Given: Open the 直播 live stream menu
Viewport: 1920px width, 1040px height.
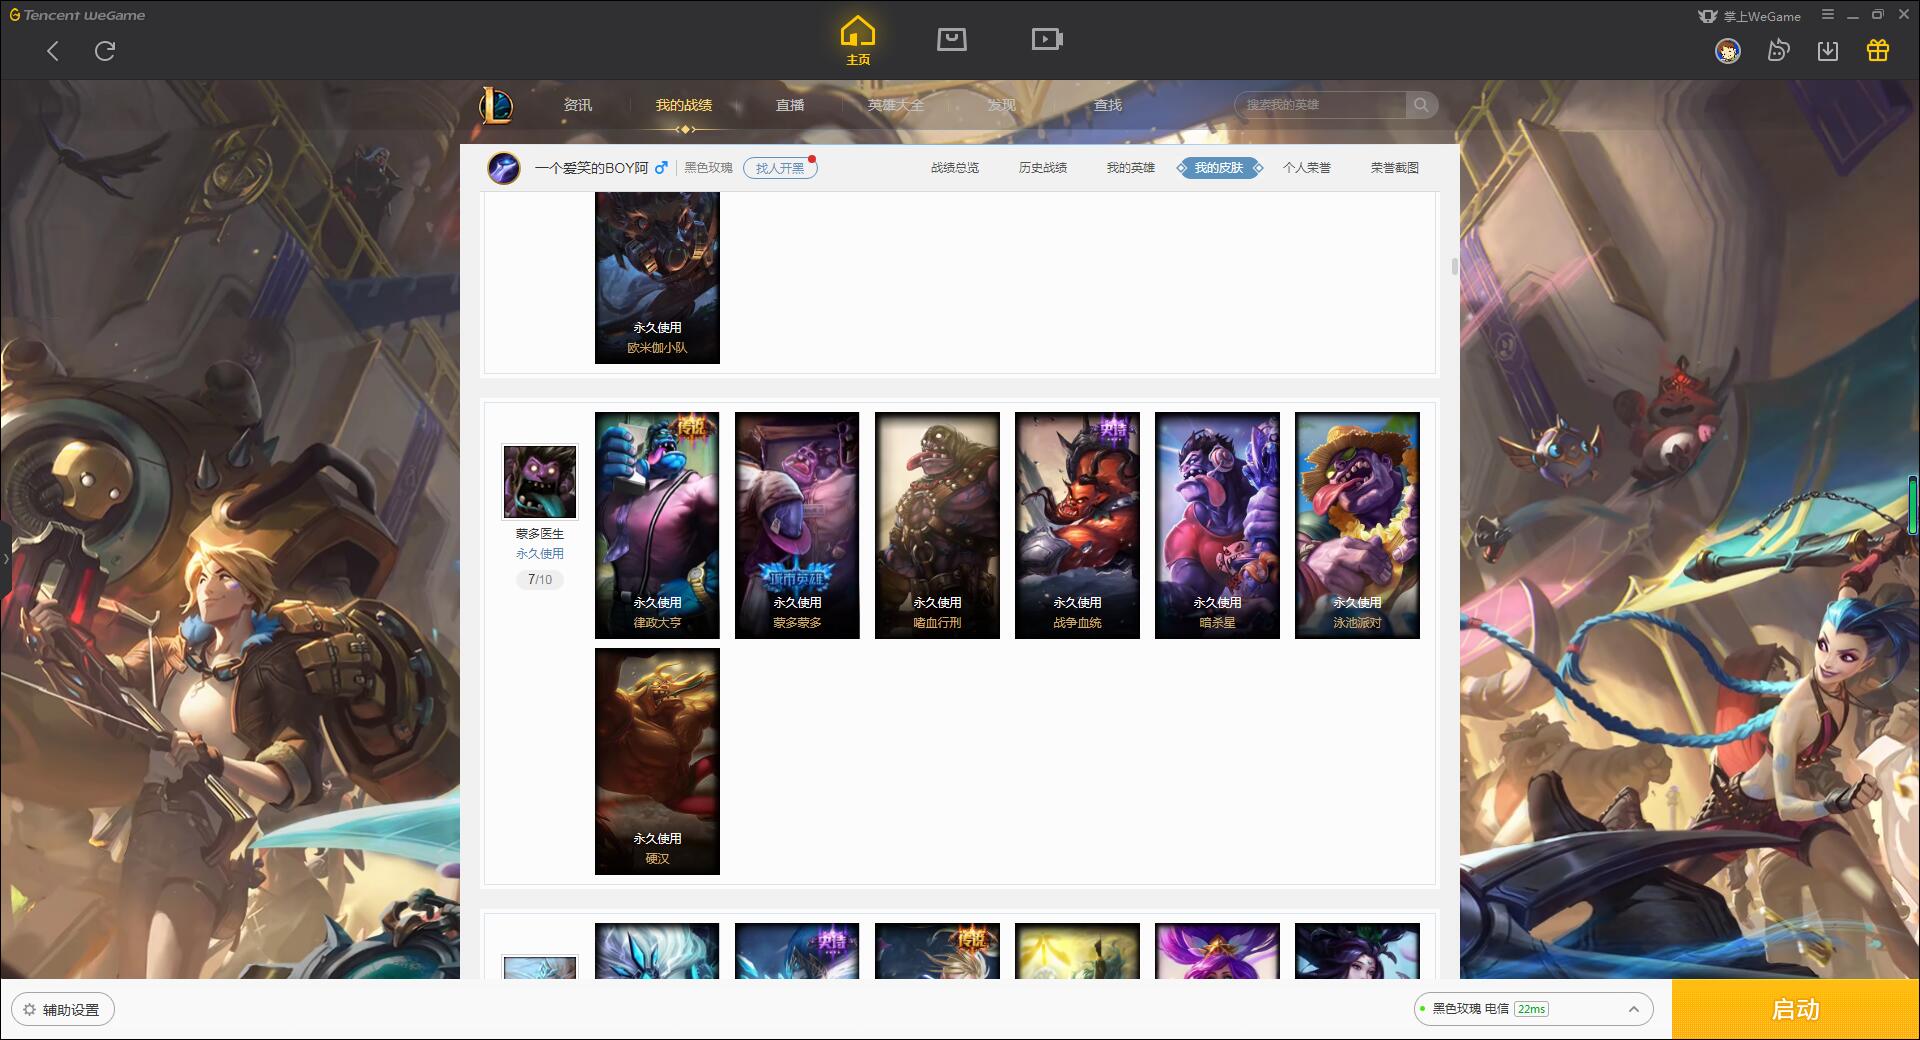Looking at the screenshot, I should click(x=790, y=105).
